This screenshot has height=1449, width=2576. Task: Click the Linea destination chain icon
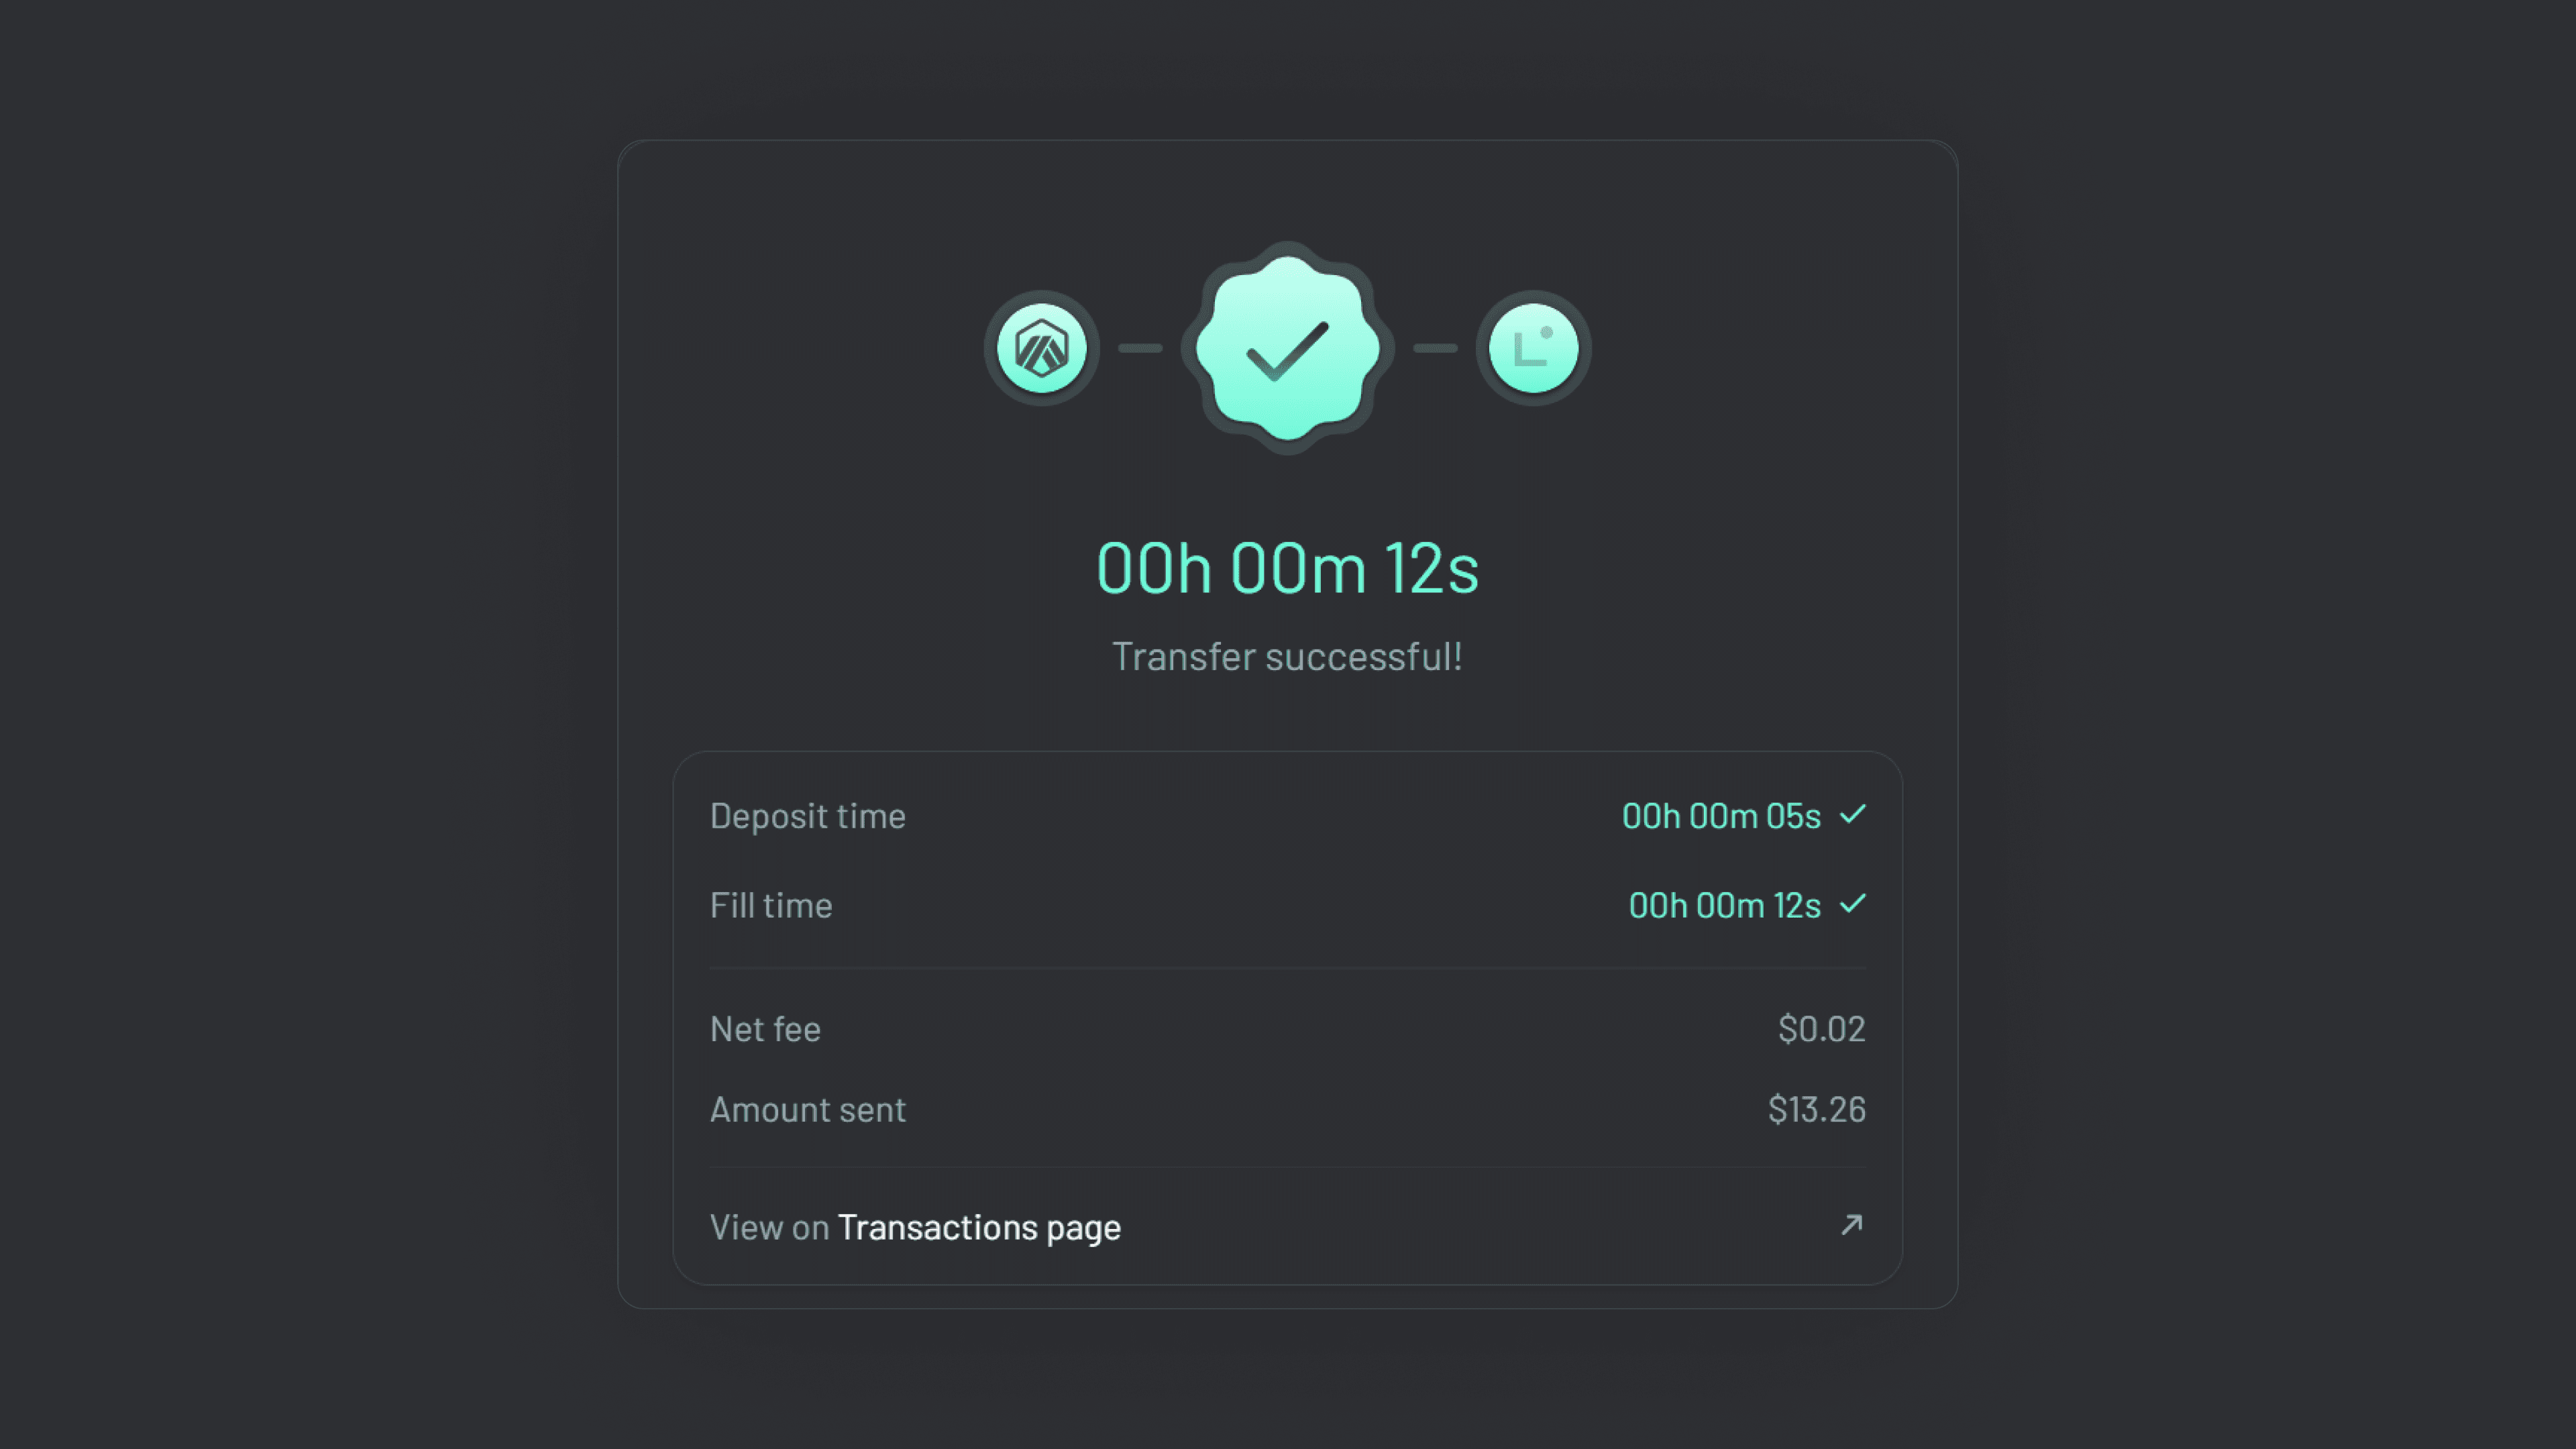pos(1533,347)
